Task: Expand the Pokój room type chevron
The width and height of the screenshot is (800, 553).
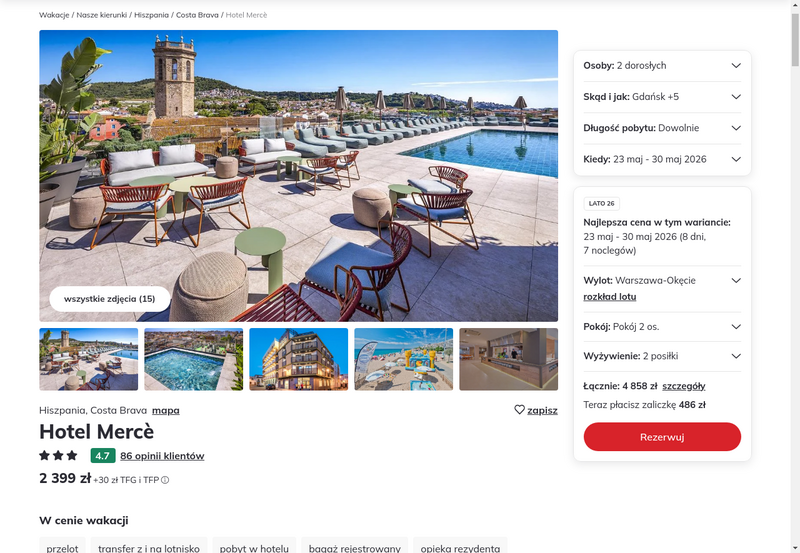Action: [736, 326]
